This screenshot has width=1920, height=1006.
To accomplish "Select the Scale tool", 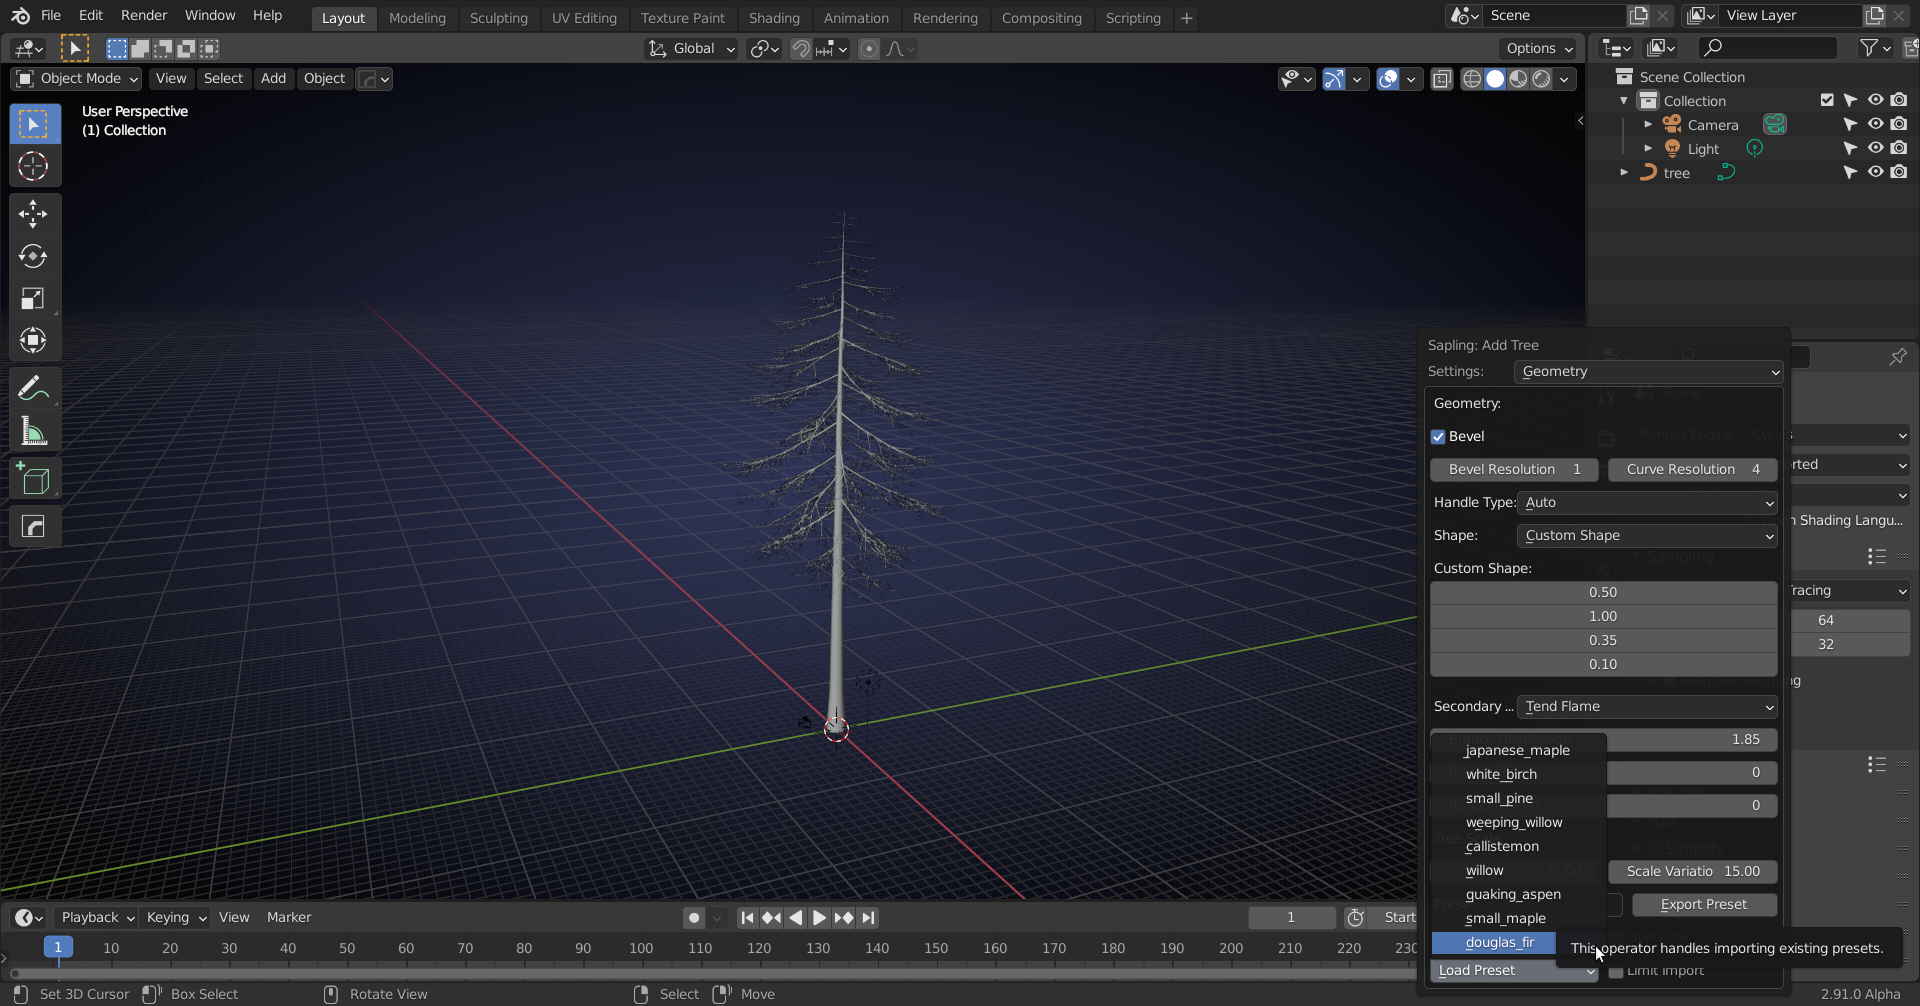I will pyautogui.click(x=33, y=299).
